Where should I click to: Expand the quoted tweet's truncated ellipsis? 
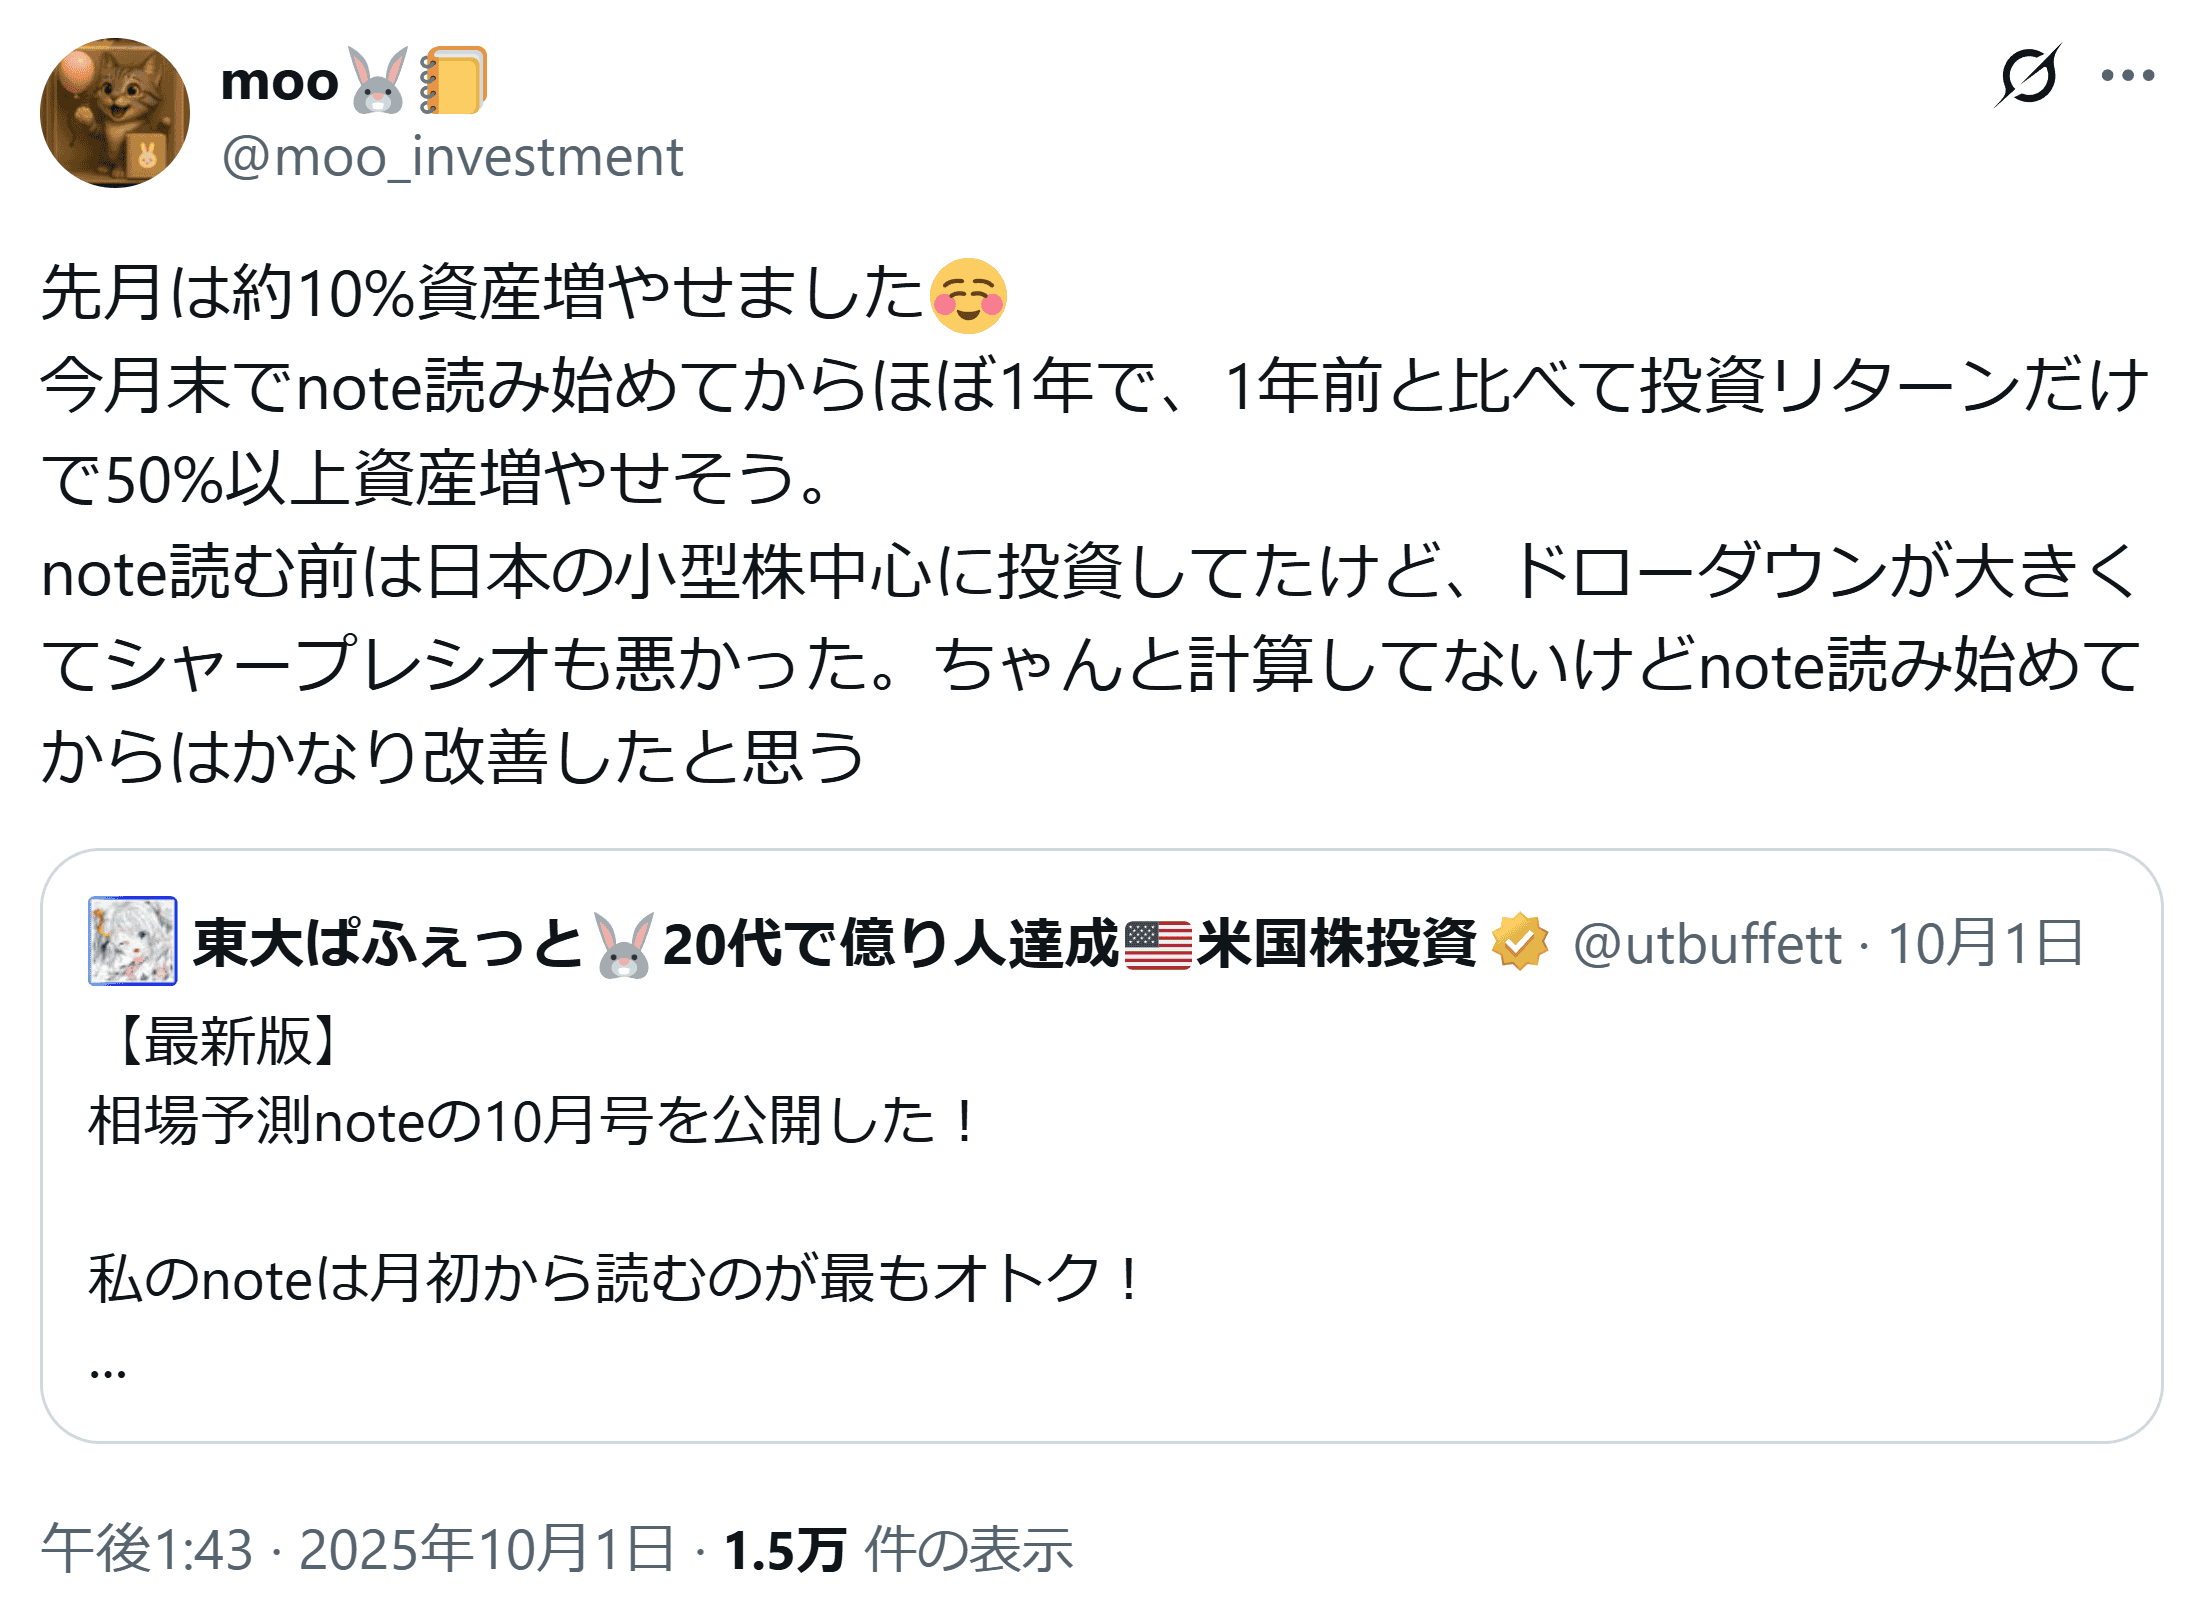coord(108,1370)
